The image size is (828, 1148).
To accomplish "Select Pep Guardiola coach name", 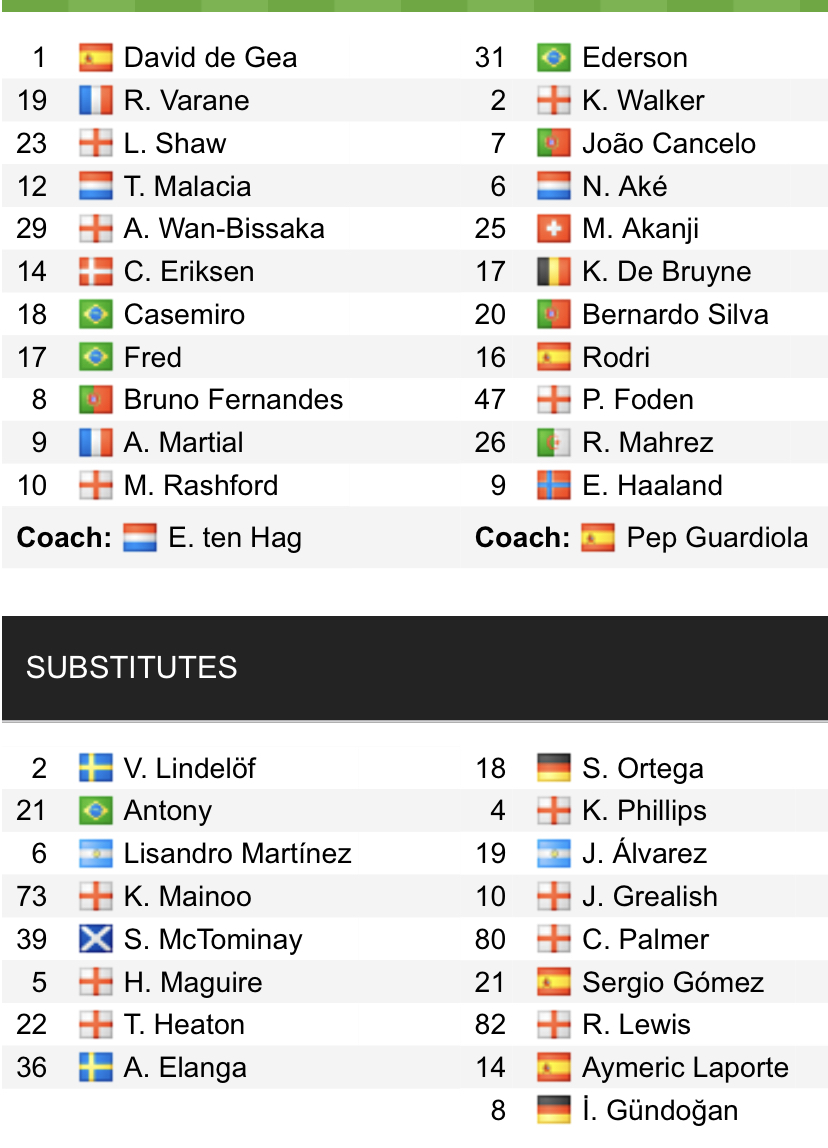I will pos(716,538).
